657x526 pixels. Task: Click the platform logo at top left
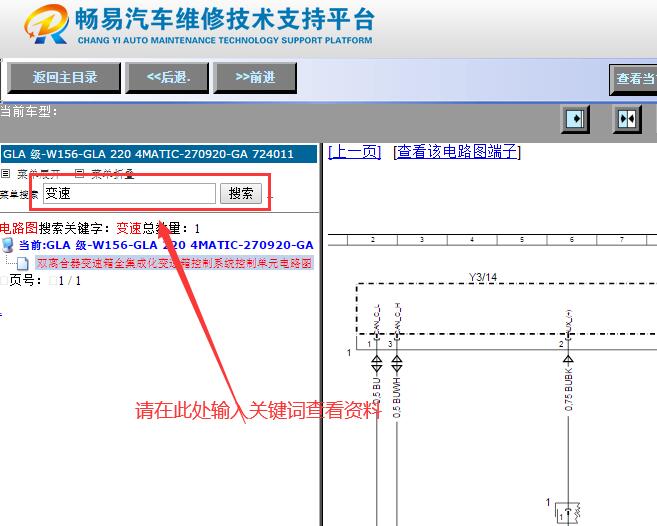(47, 24)
